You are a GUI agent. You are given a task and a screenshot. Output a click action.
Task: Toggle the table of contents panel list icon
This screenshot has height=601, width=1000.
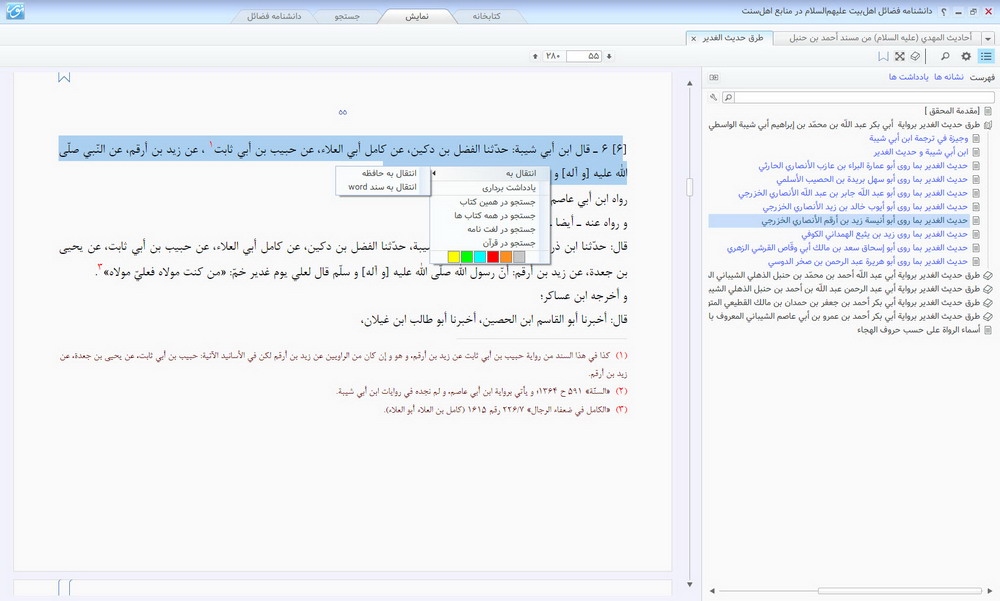[x=986, y=56]
